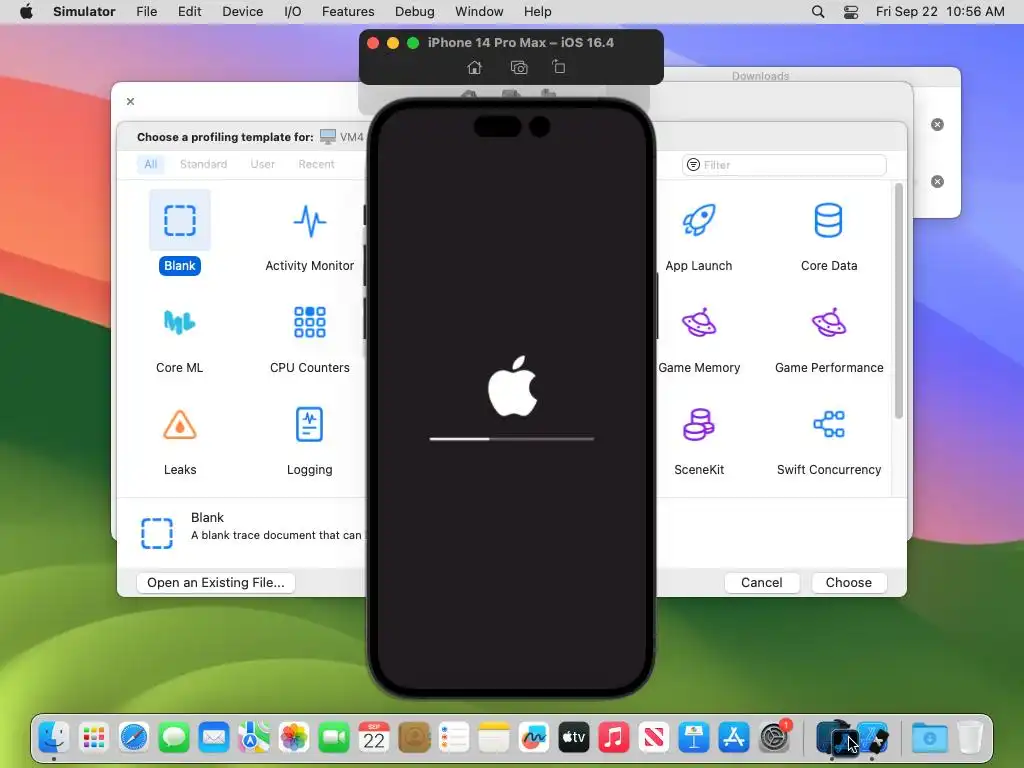Image resolution: width=1024 pixels, height=768 pixels.
Task: Open Downloads folder in the Dock
Action: tap(929, 738)
